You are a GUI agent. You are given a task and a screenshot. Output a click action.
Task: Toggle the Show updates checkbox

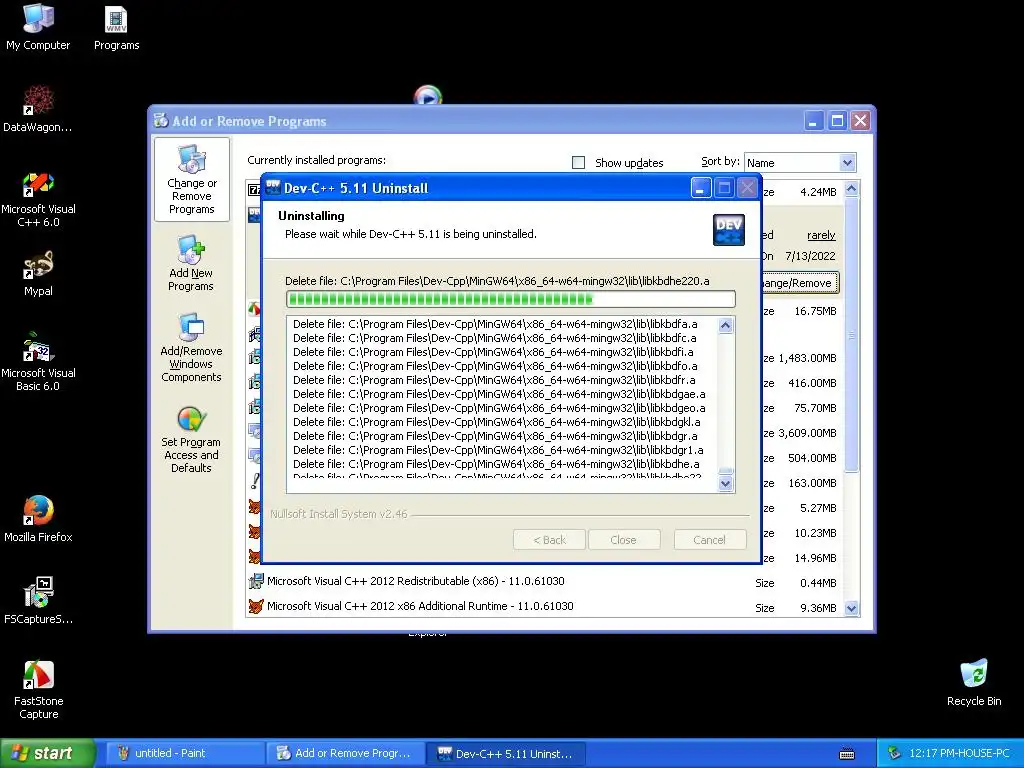[x=579, y=162]
